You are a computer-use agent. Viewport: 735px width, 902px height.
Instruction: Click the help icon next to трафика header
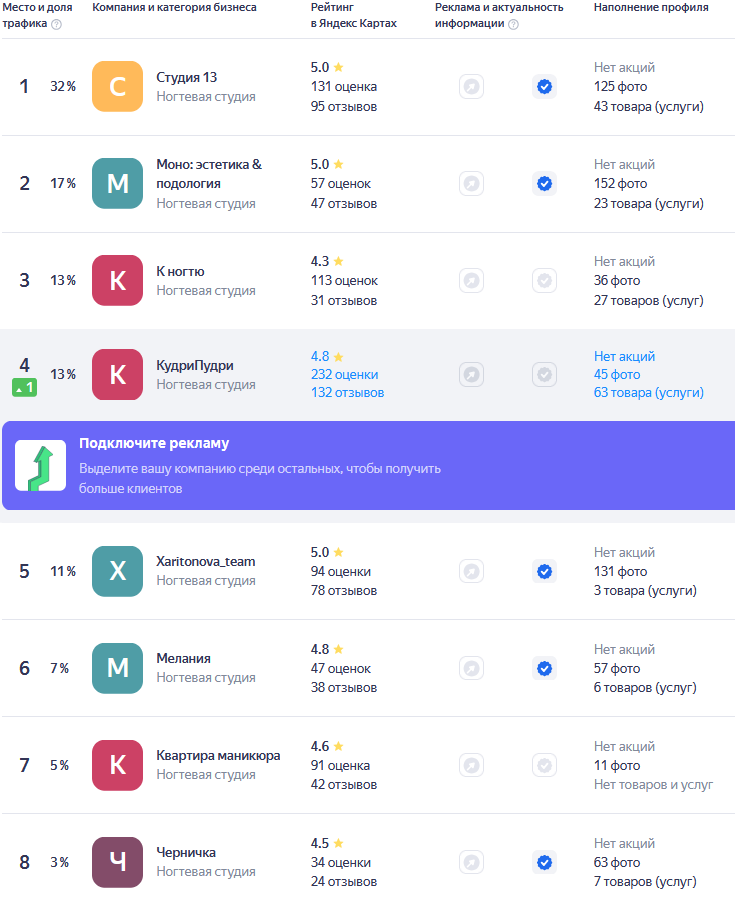coord(56,24)
